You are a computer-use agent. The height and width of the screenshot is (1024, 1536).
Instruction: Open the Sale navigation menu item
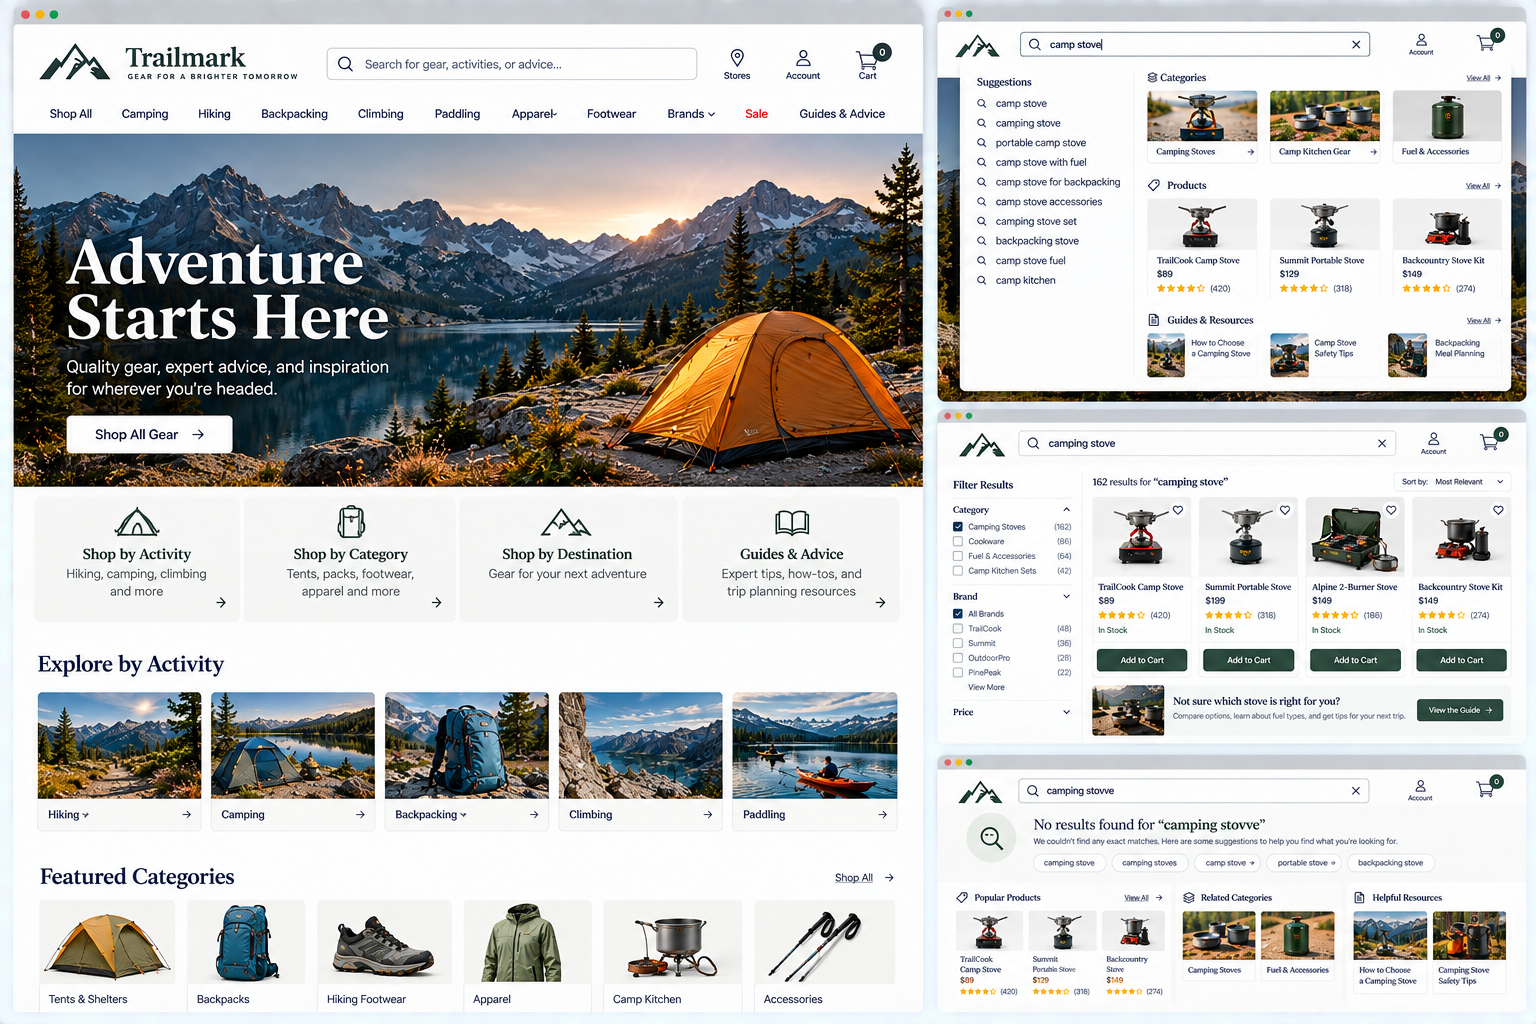(x=756, y=114)
